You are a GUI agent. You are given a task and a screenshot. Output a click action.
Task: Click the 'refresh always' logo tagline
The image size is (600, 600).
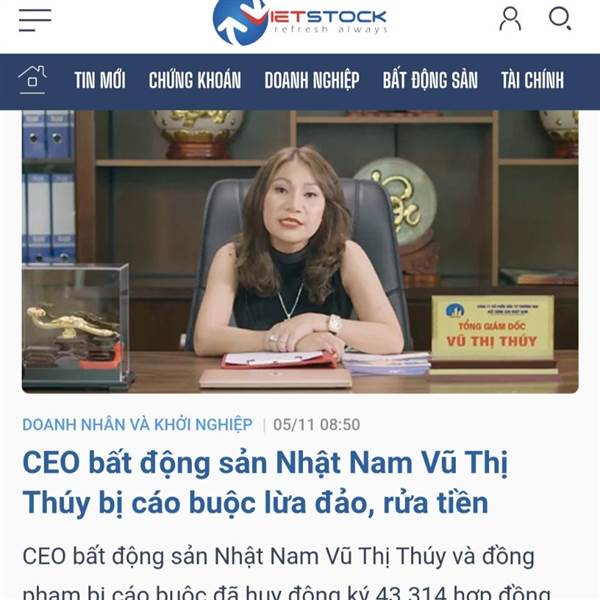[331, 30]
